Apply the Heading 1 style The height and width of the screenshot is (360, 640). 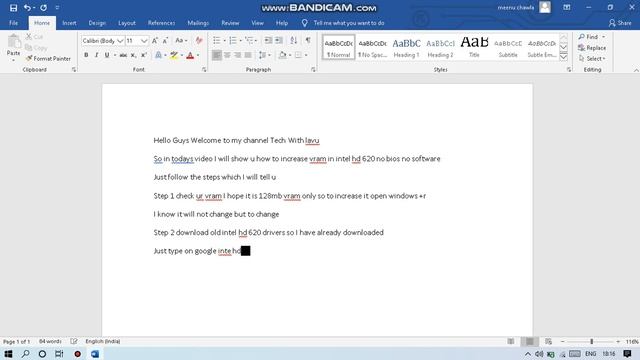coord(406,47)
